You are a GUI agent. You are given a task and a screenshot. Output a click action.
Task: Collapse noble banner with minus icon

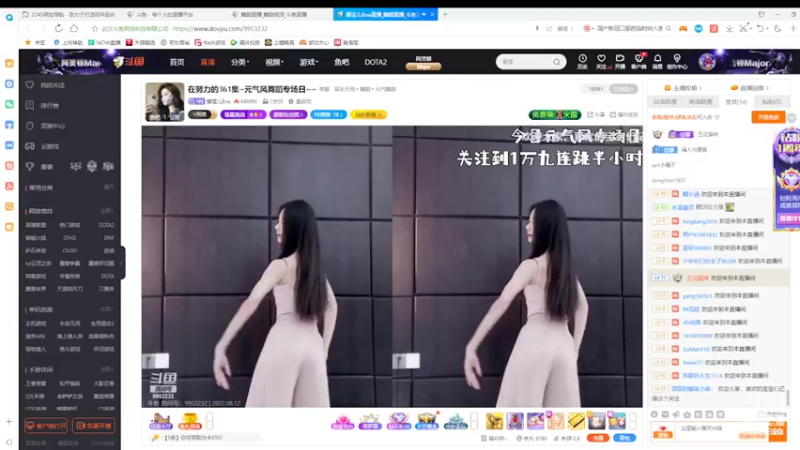pyautogui.click(x=791, y=118)
